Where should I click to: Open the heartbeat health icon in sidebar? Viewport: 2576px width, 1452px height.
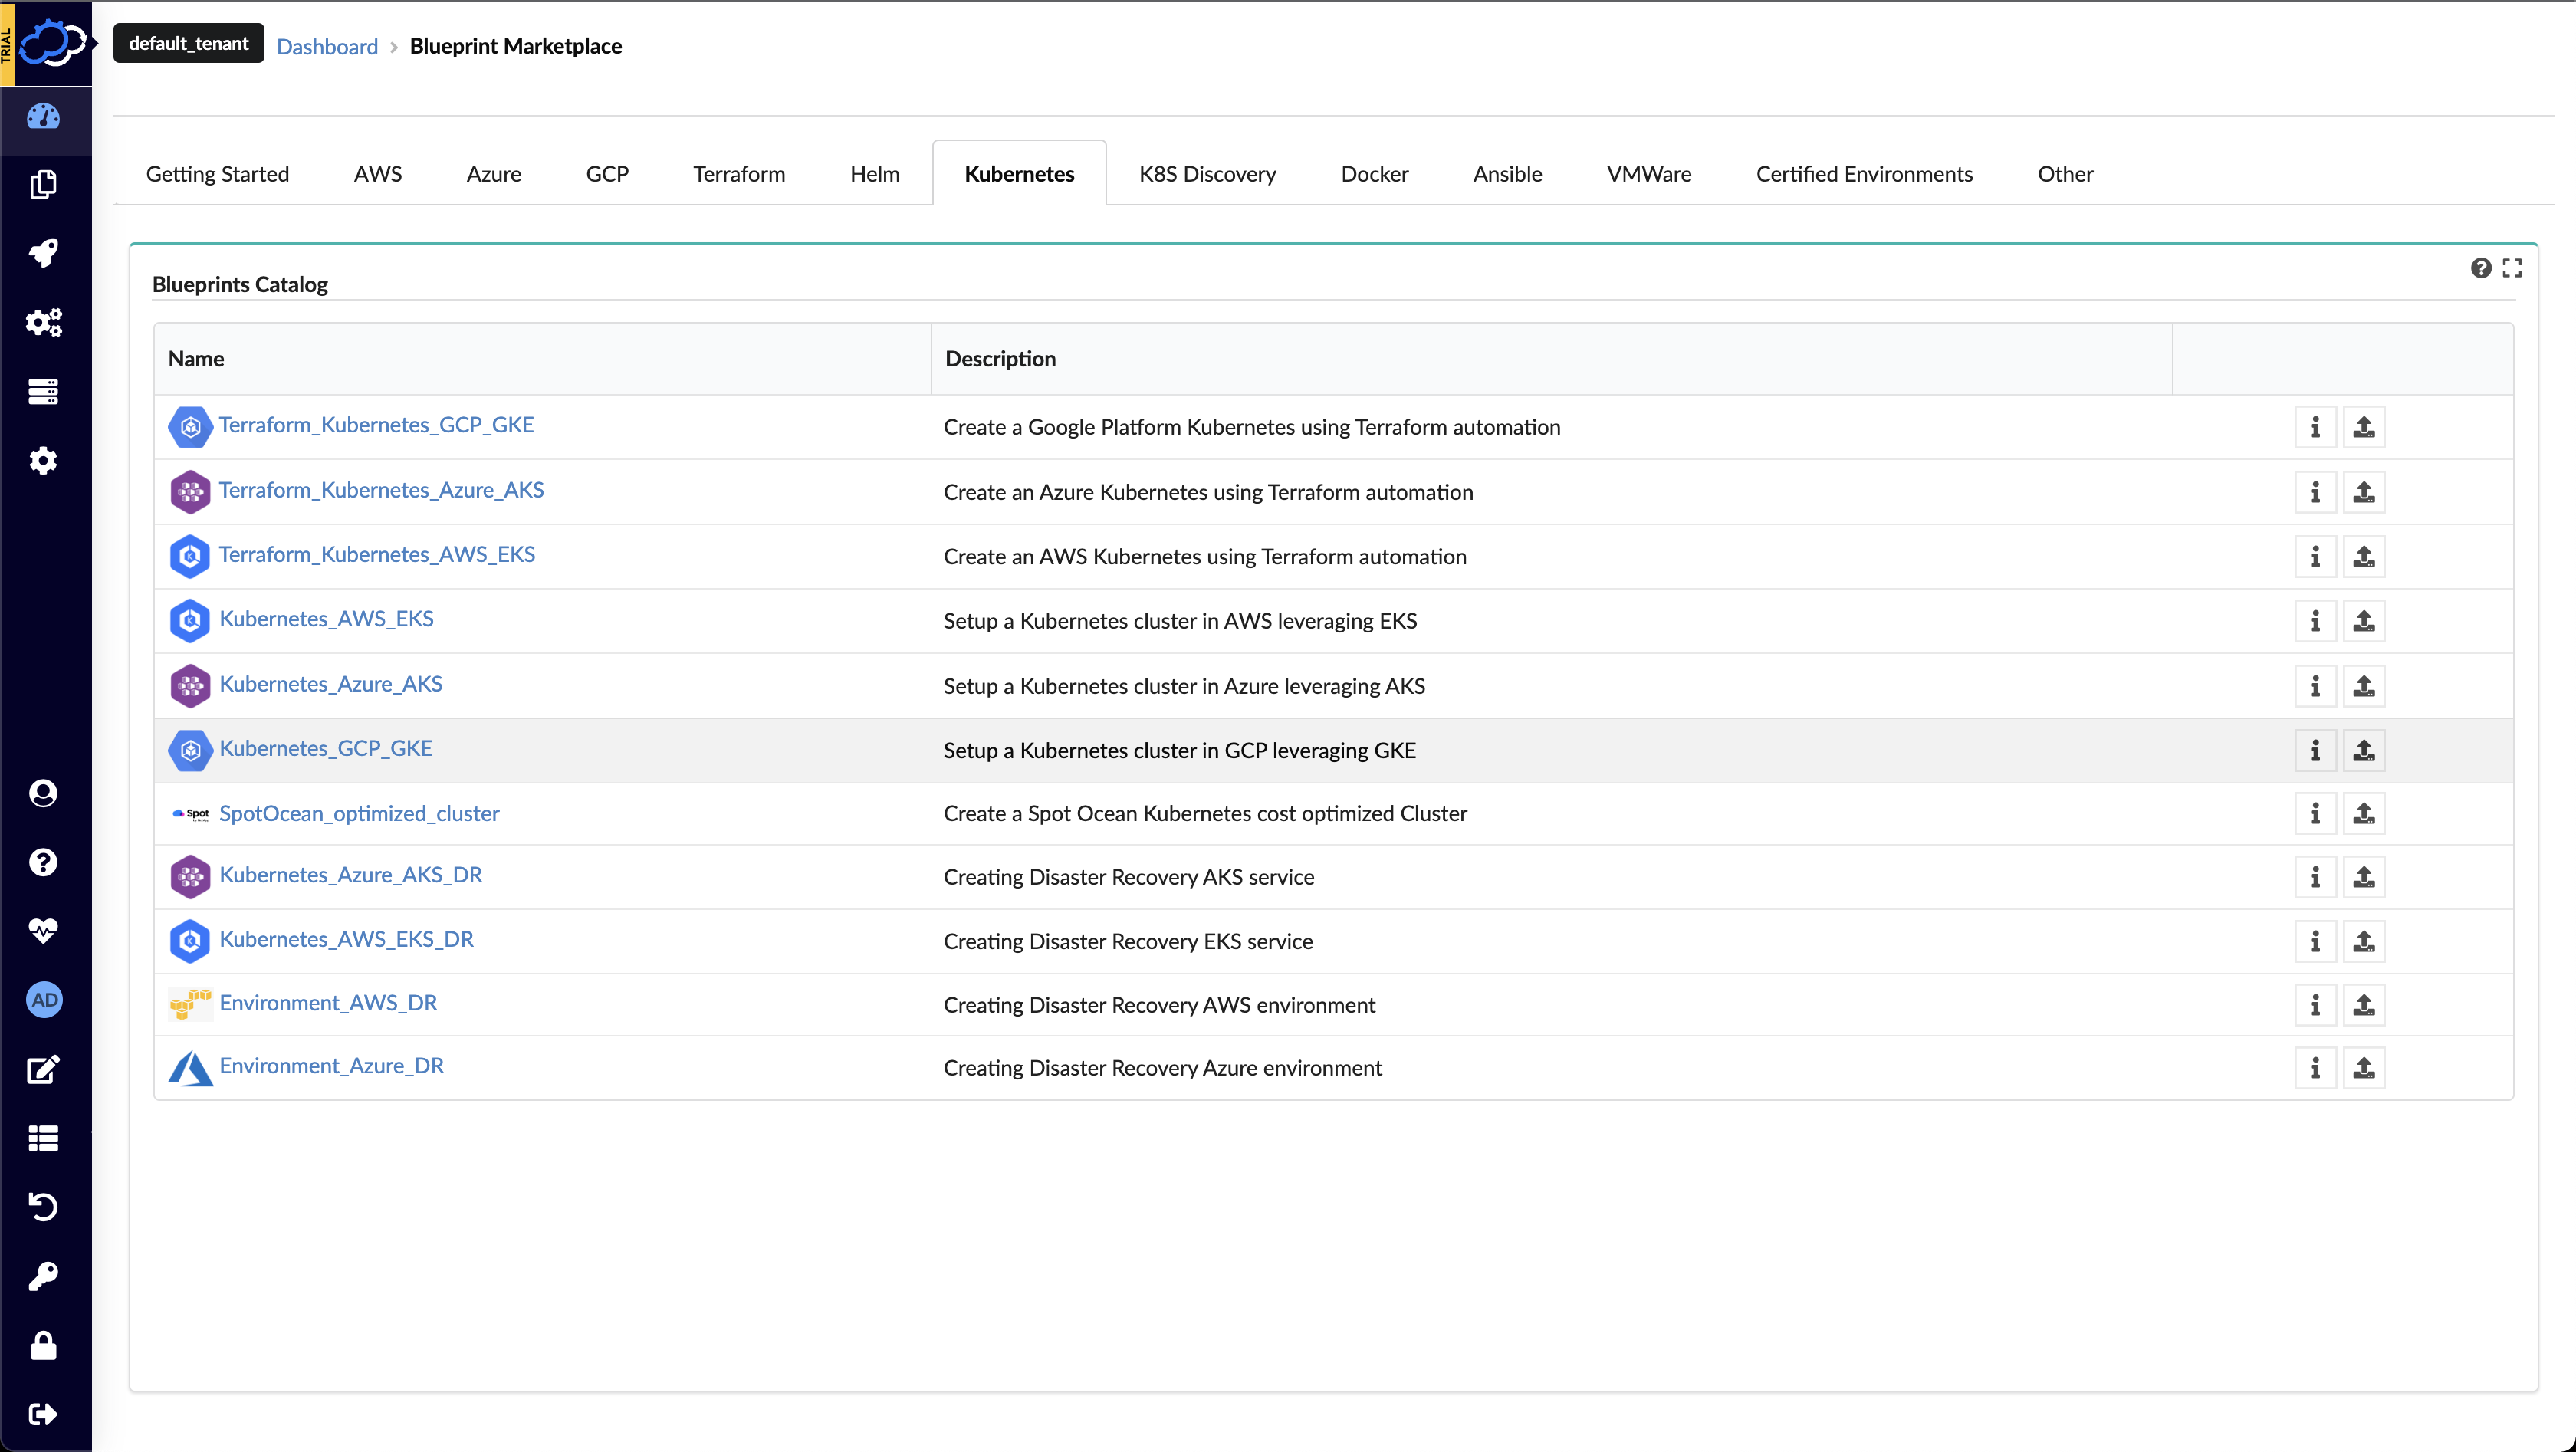point(43,931)
